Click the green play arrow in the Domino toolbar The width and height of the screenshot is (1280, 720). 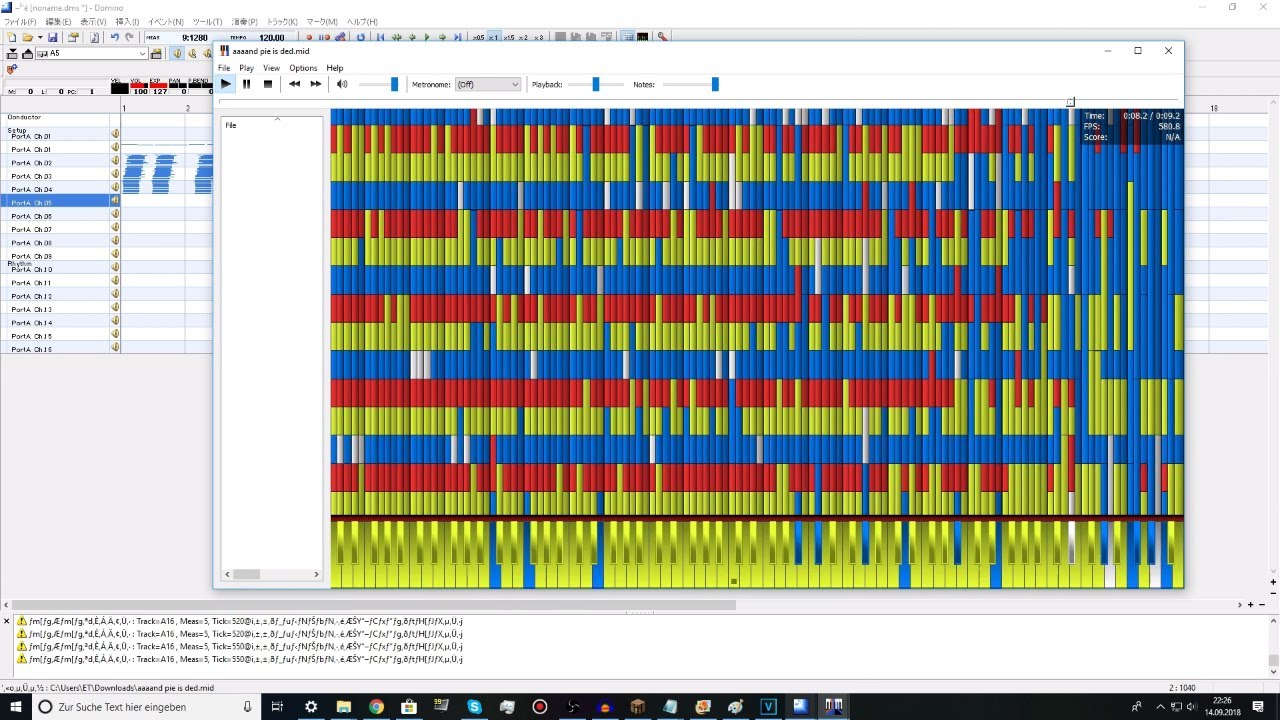(x=427, y=37)
